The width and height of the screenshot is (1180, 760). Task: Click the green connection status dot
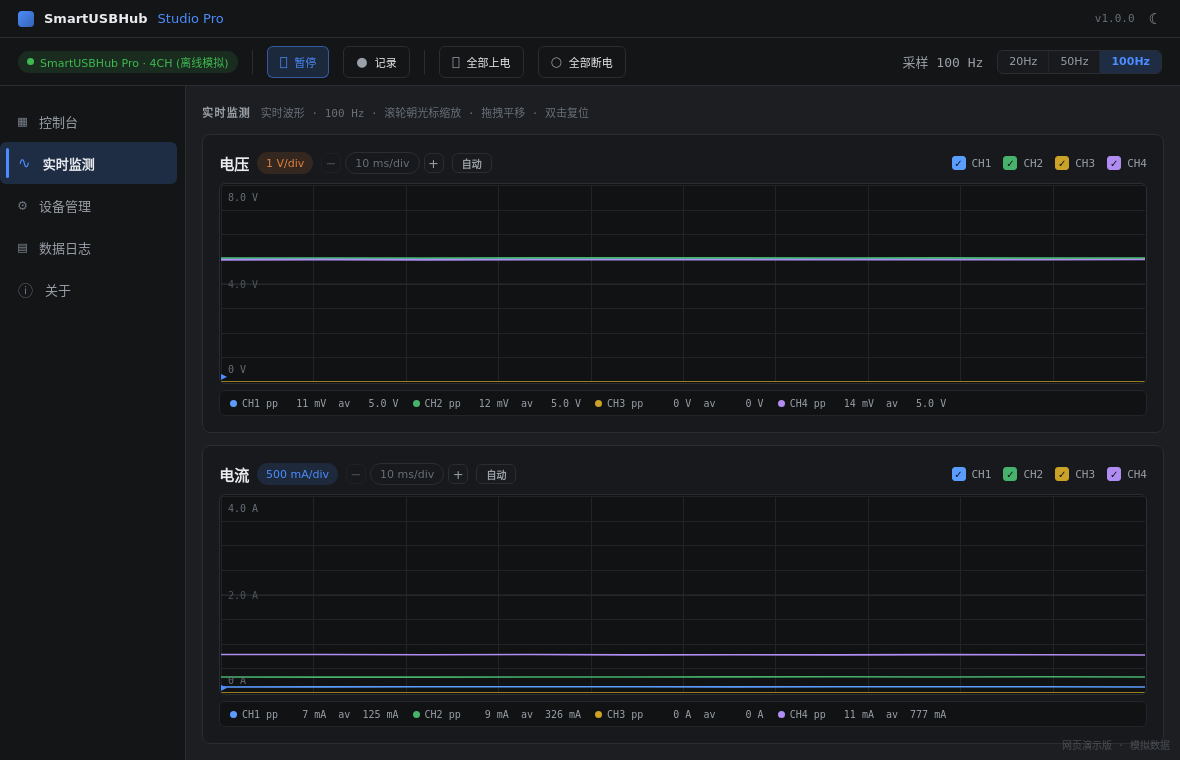point(30,62)
